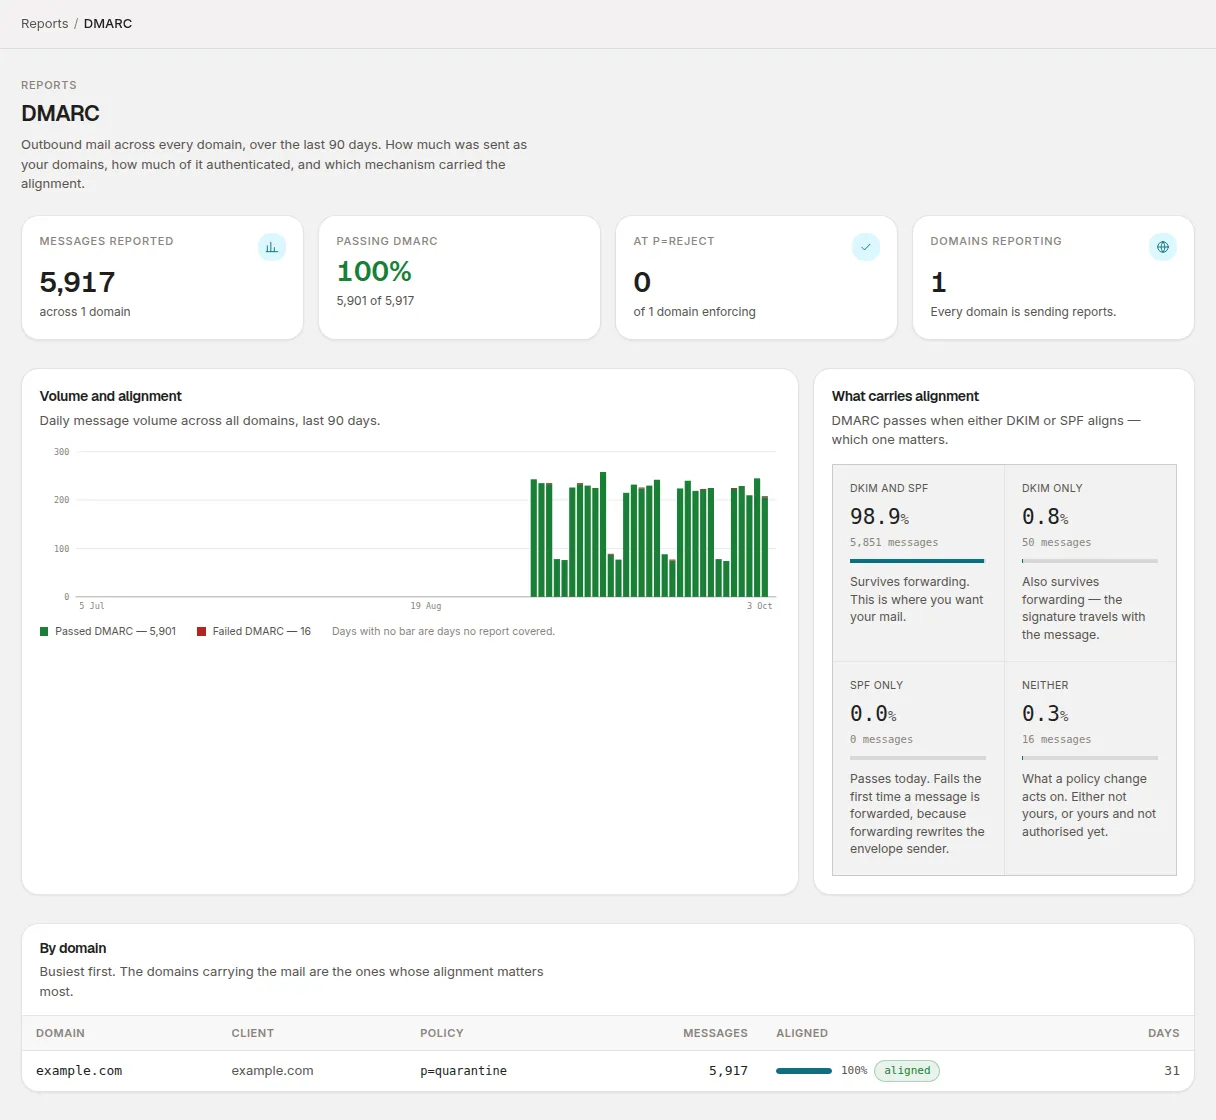The width and height of the screenshot is (1216, 1120).
Task: Click 'of 1 domain enforcing' text
Action: click(694, 312)
